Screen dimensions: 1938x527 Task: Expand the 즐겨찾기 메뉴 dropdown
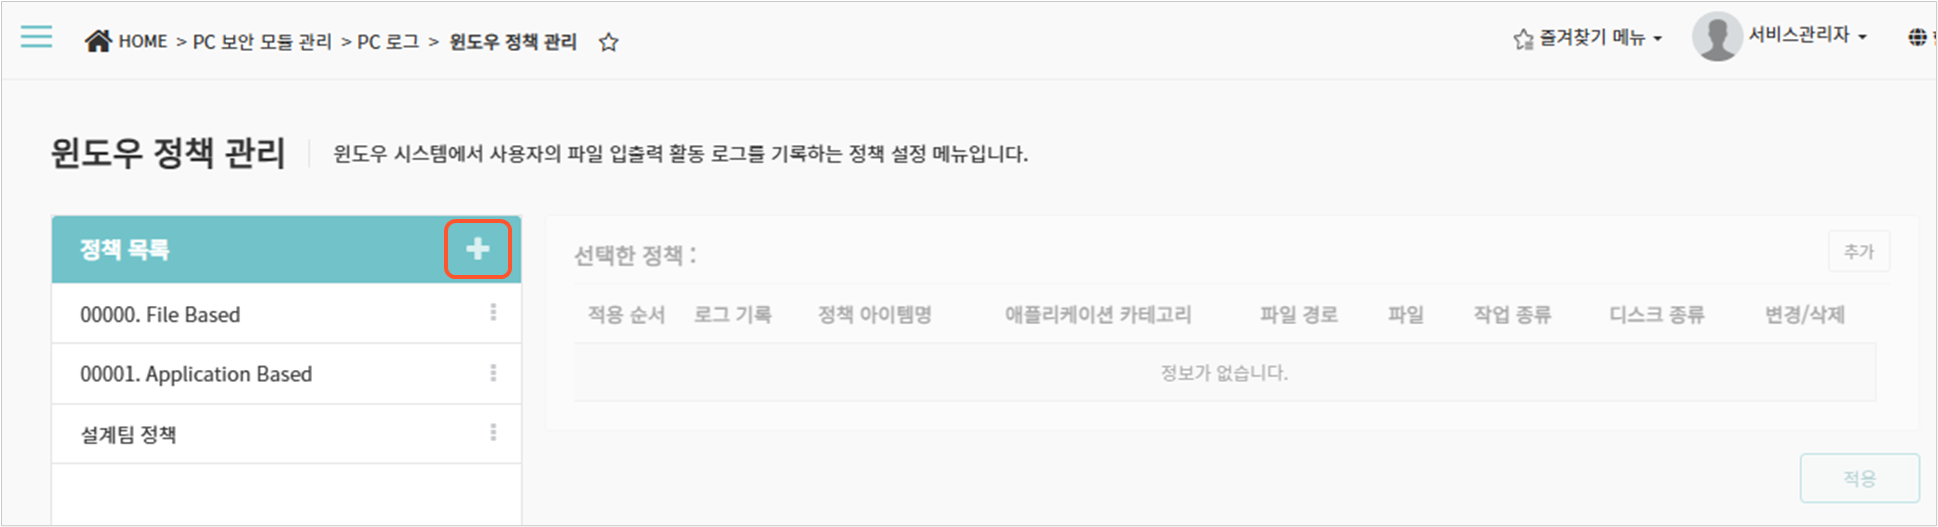coord(1588,38)
